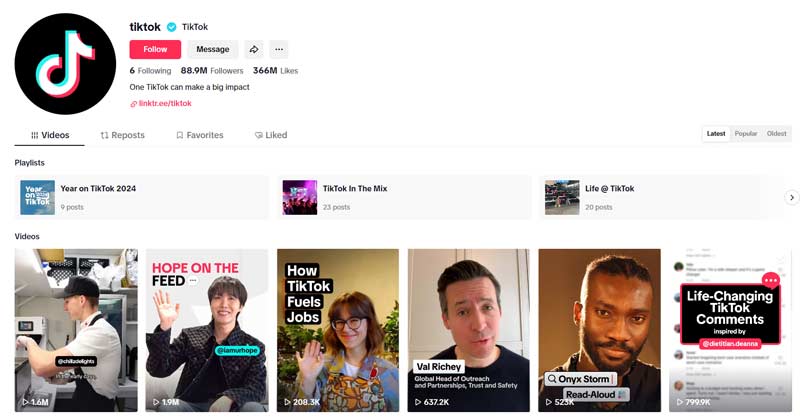The image size is (800, 420).
Task: Click the TikTok profile avatar logo
Action: point(65,64)
